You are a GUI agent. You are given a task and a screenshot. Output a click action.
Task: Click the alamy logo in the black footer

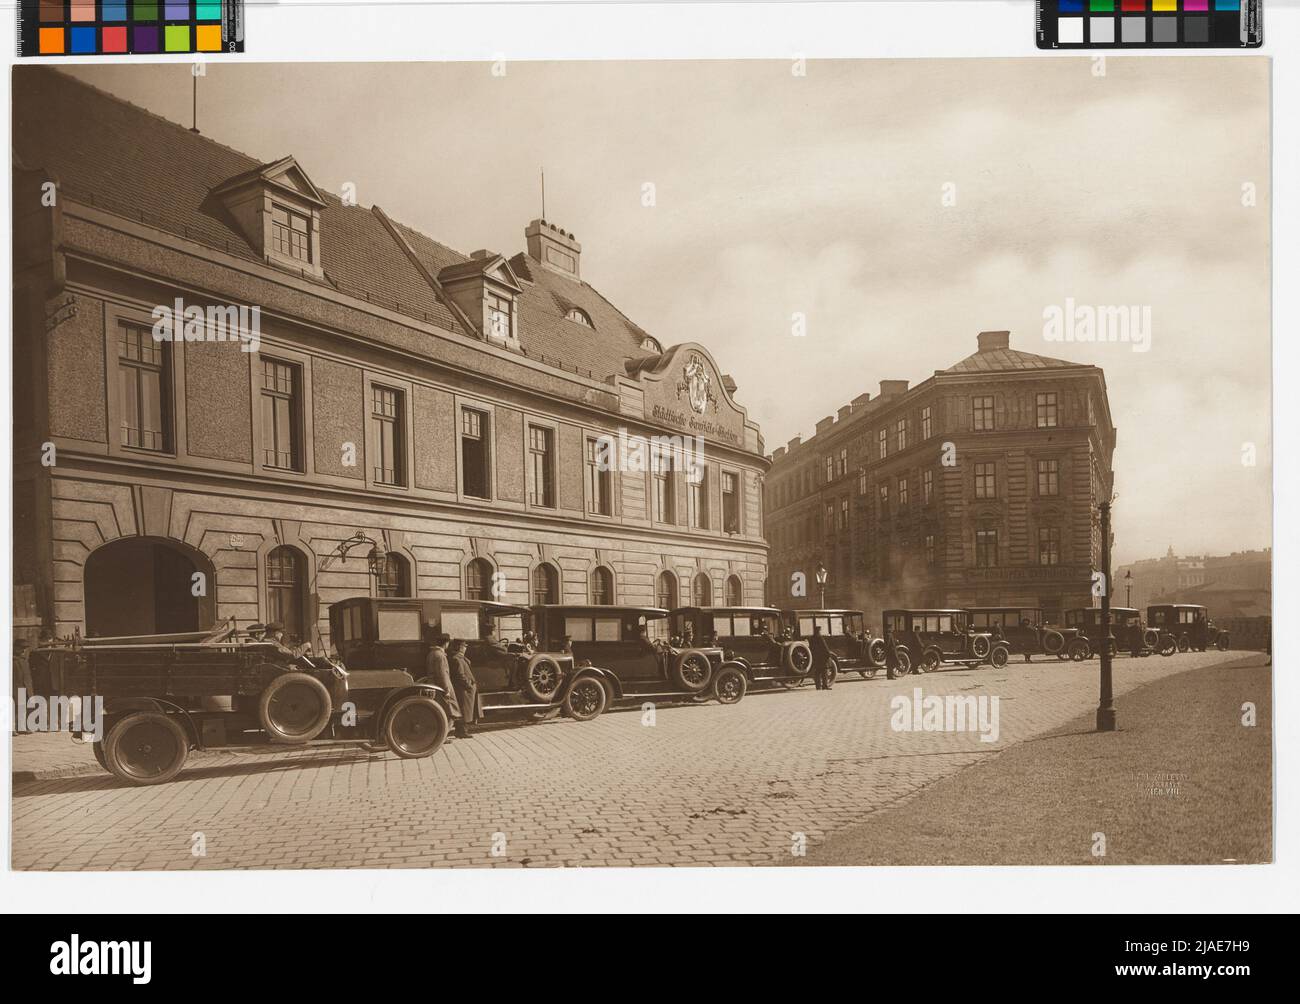point(101,957)
